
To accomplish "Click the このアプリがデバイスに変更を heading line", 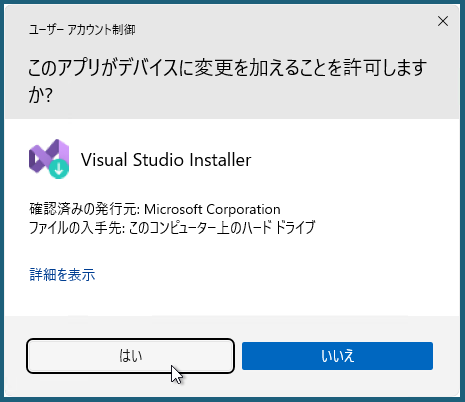I will click(x=227, y=67).
